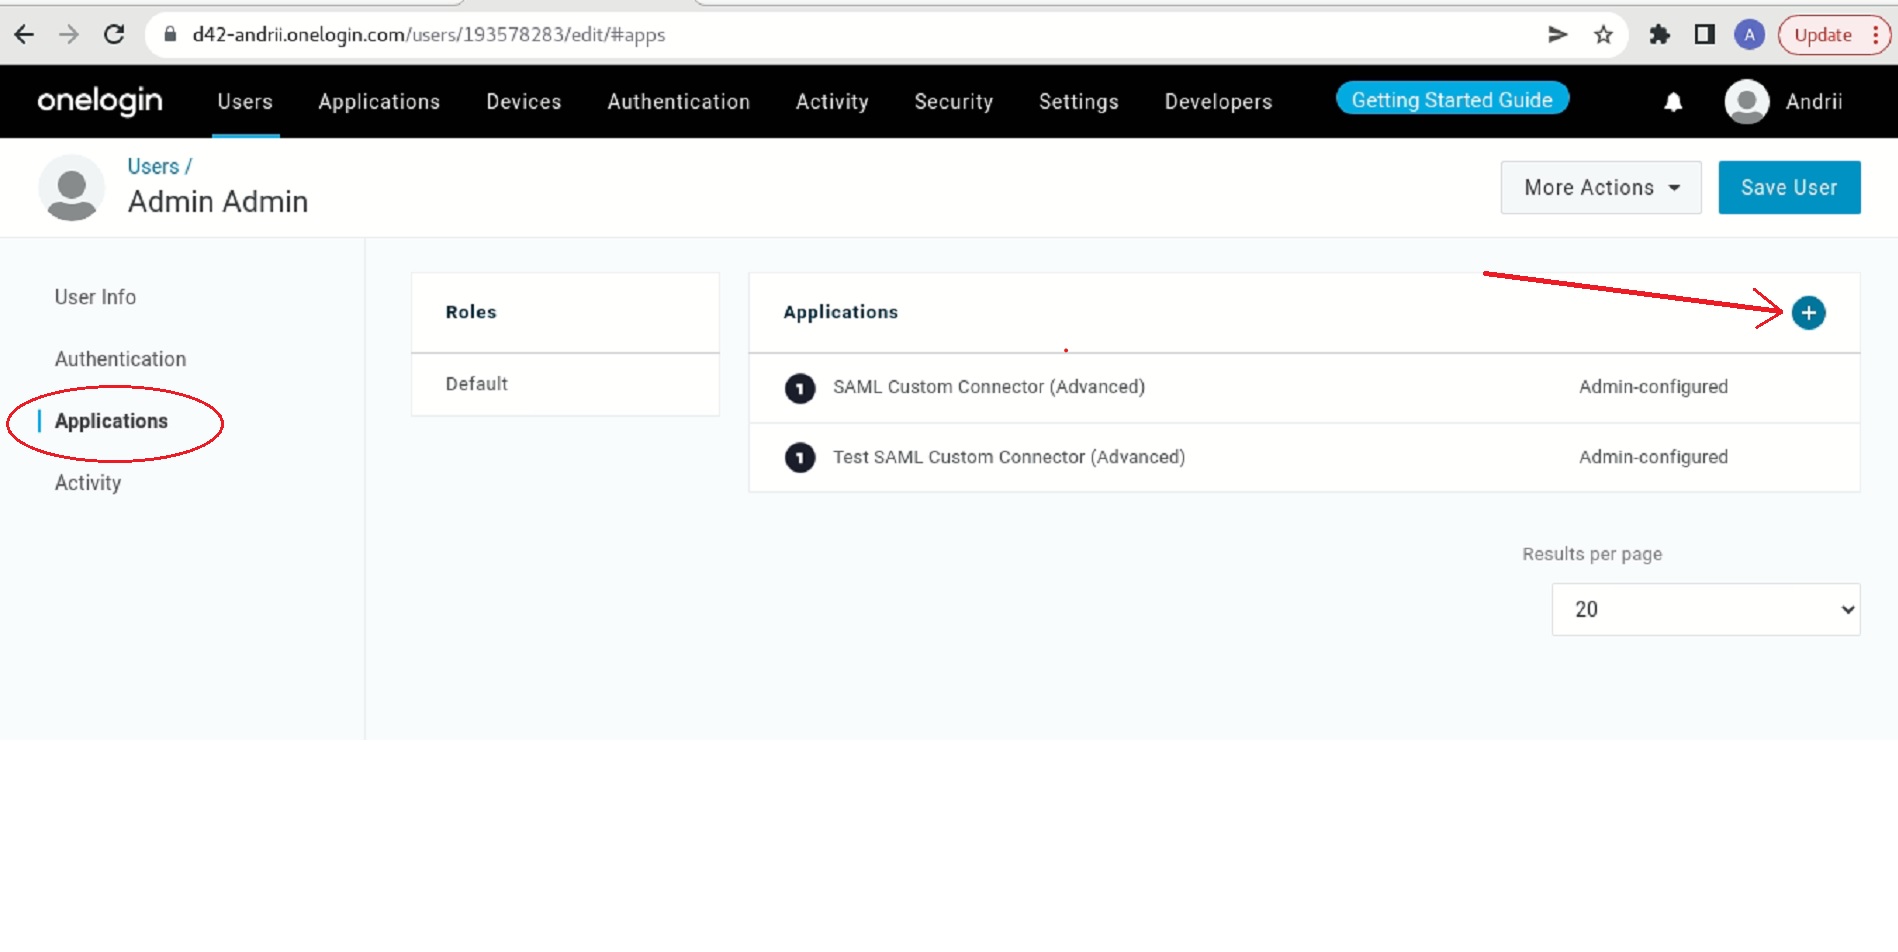Expand the More Actions dropdown
Viewport: 1898px width, 952px height.
click(1600, 188)
